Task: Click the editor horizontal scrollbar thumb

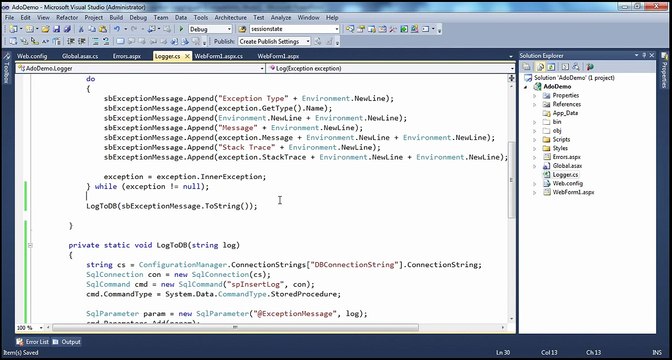Action: pos(235,328)
